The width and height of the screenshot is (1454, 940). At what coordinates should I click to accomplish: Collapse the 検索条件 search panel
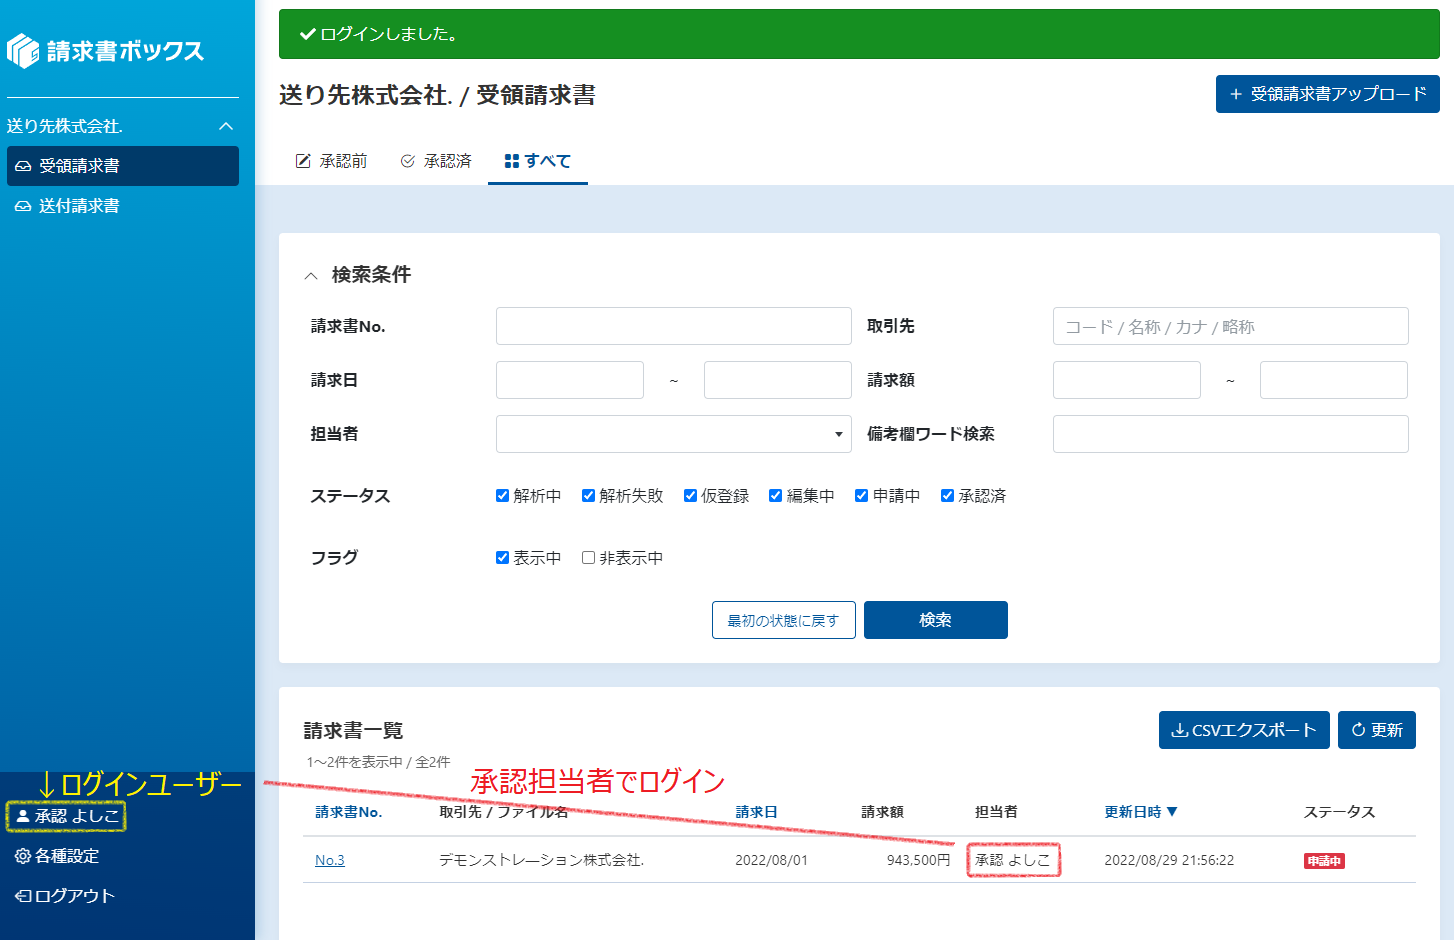point(311,276)
